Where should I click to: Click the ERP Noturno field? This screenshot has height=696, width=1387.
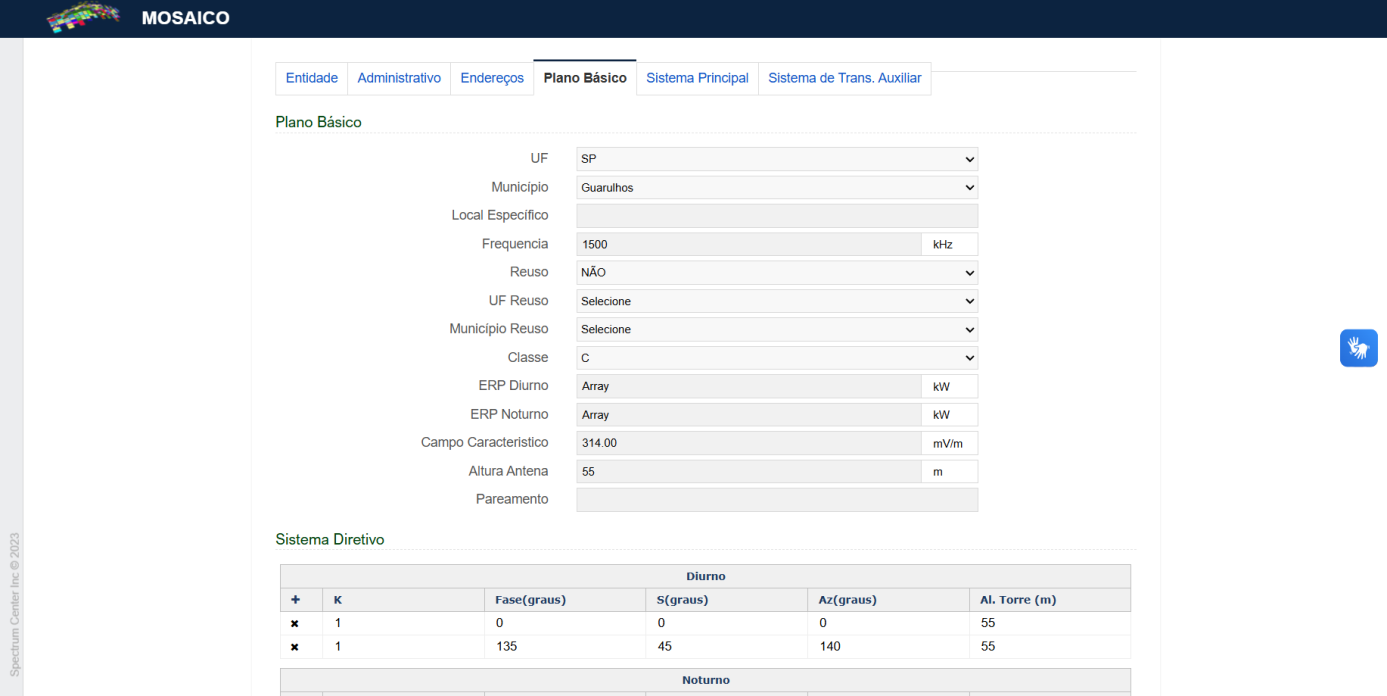click(749, 414)
